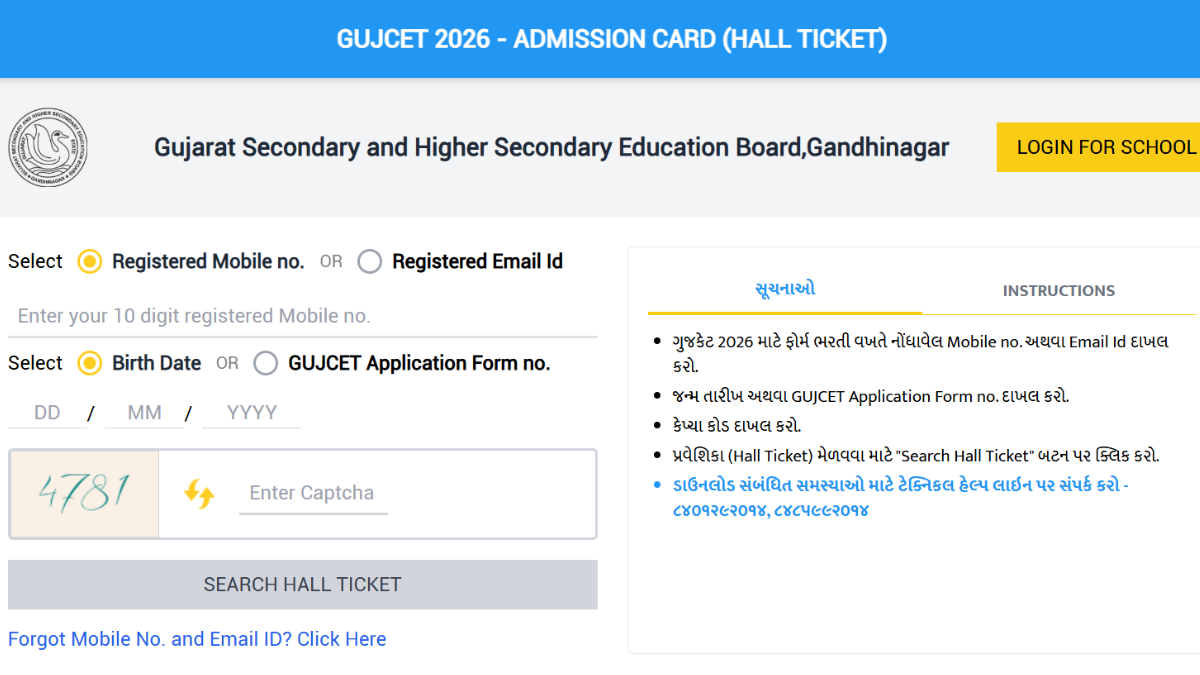Click the MM month input field
The image size is (1200, 675).
click(x=144, y=413)
